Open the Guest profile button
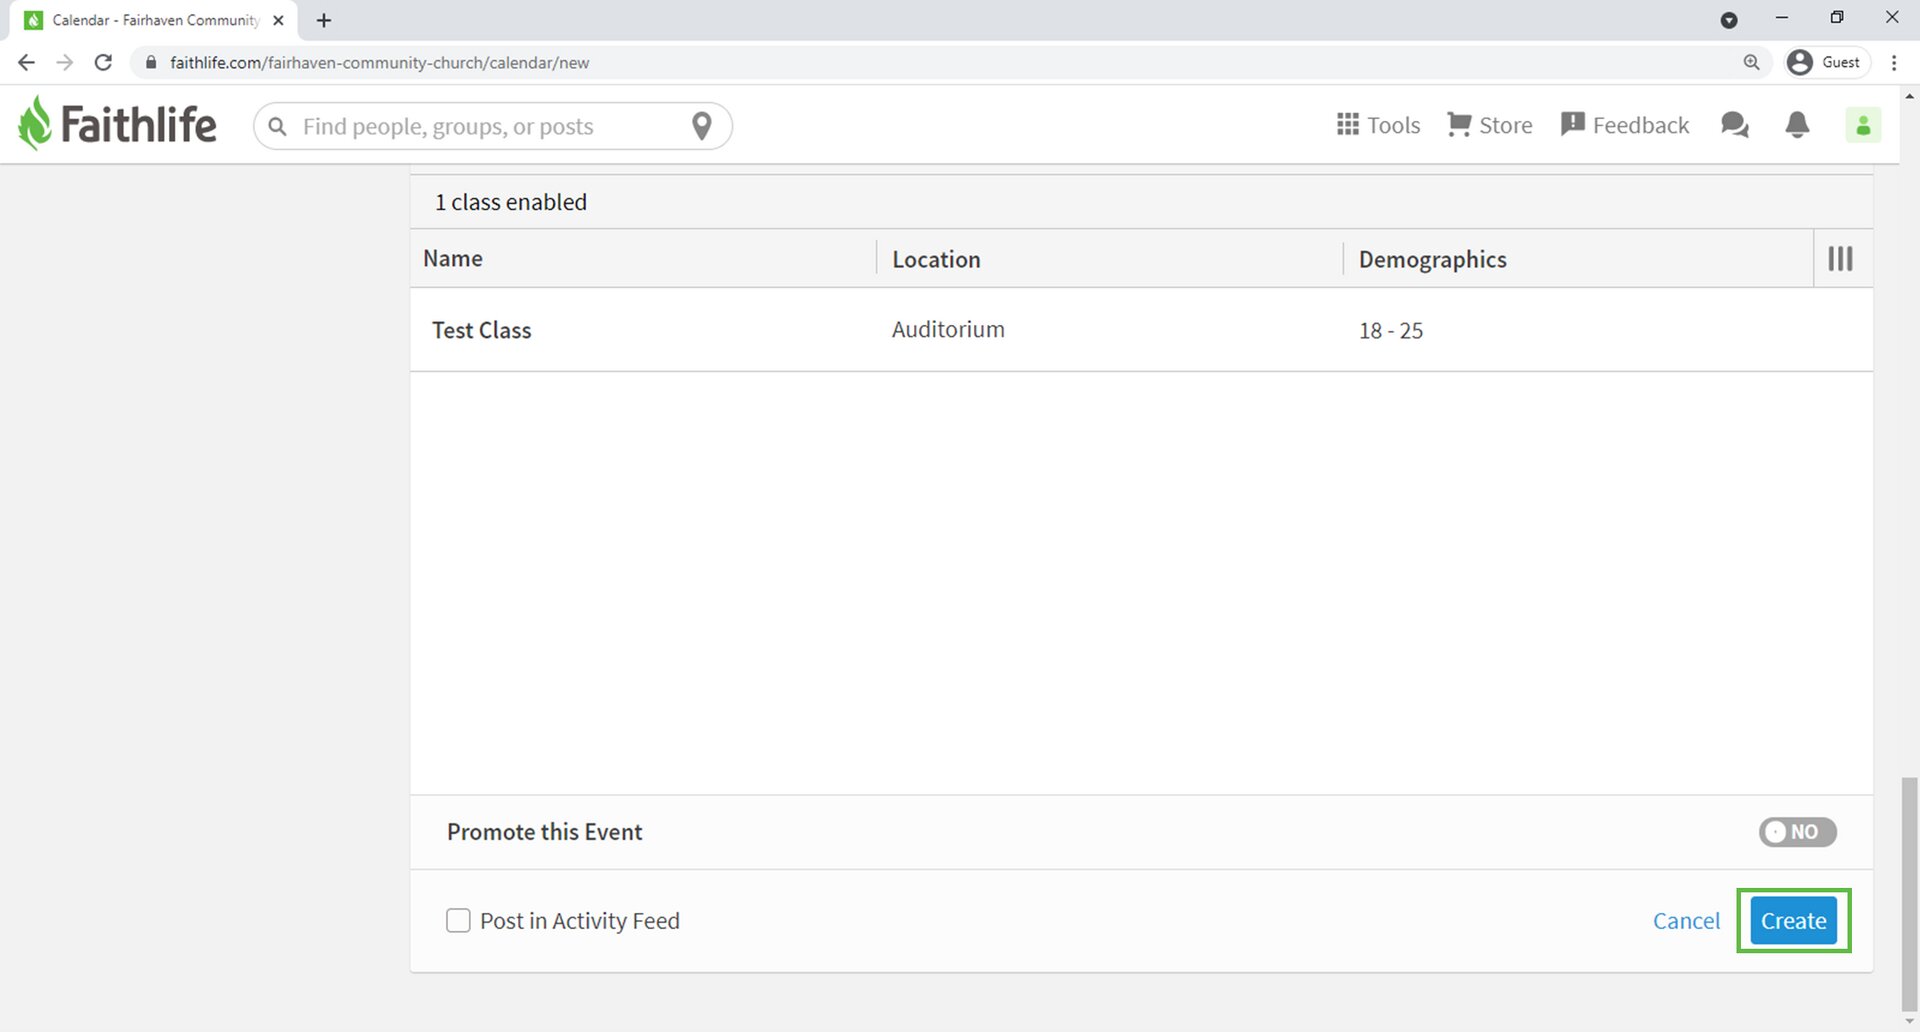Screen dimensions: 1920x1032 coord(1828,62)
